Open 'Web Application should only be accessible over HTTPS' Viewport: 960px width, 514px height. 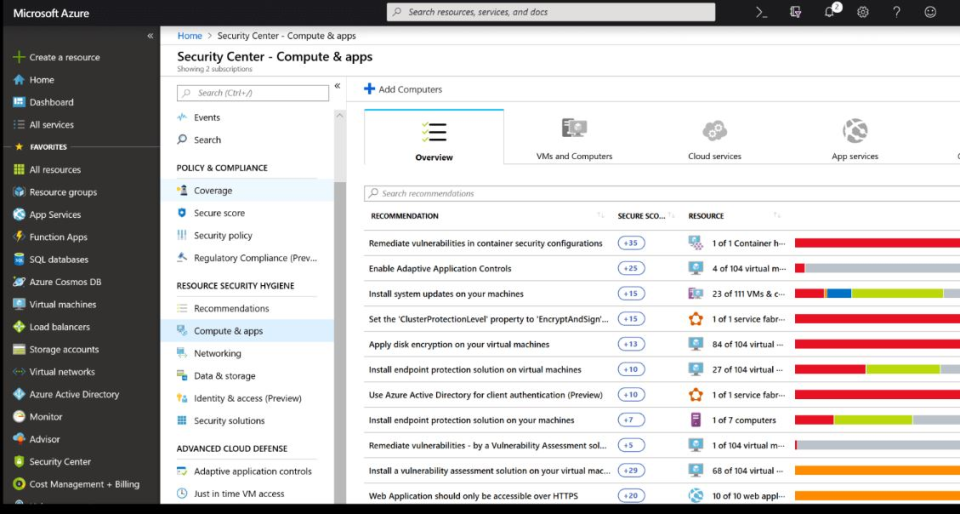(x=473, y=496)
